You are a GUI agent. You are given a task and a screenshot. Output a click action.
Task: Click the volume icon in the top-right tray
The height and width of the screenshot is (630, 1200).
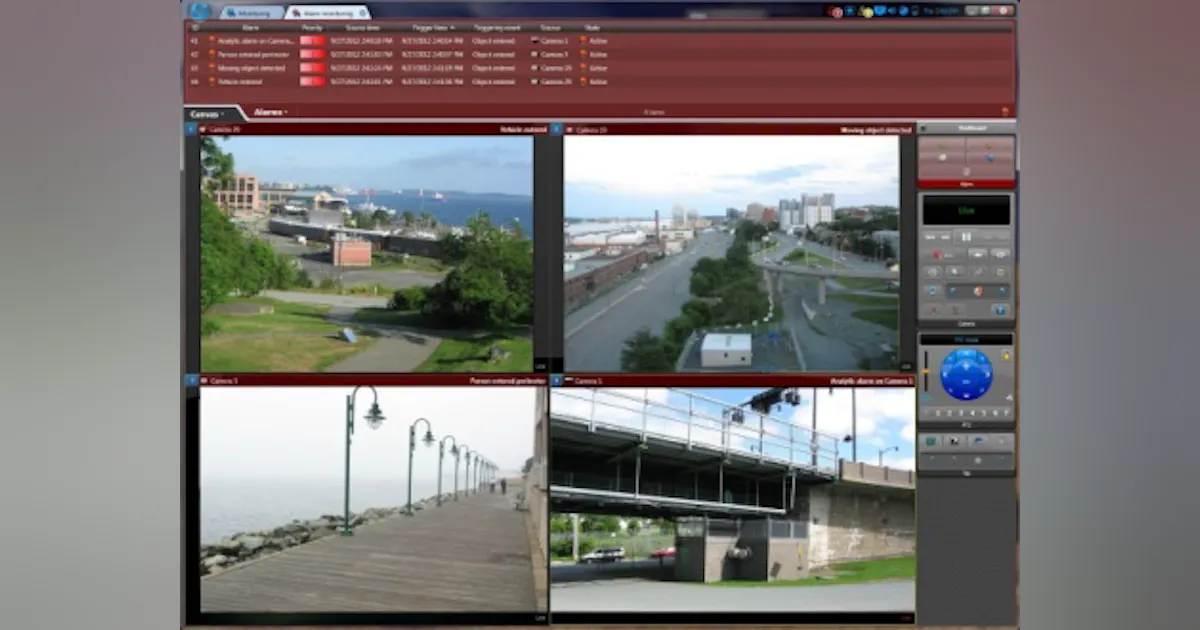coord(891,10)
